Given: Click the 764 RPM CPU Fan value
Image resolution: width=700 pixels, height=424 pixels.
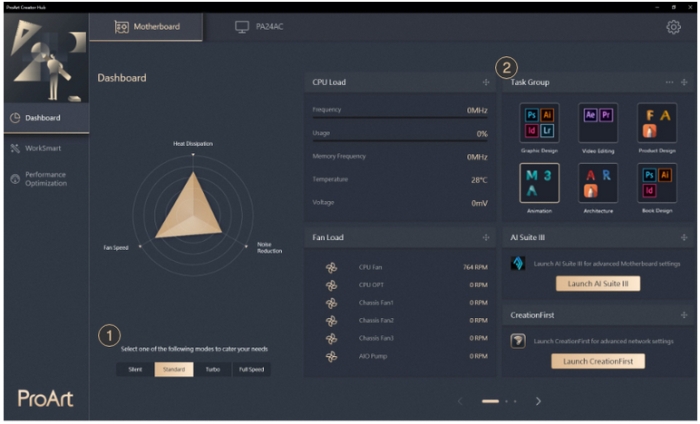Looking at the screenshot, I should 475,267.
